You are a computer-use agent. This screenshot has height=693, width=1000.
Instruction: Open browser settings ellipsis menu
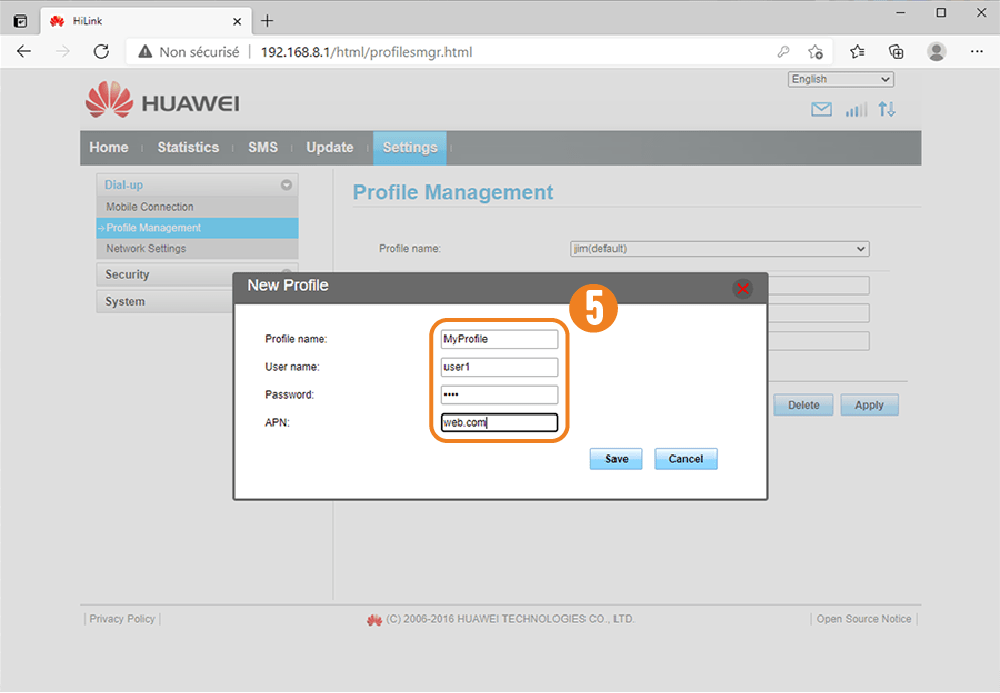point(976,52)
